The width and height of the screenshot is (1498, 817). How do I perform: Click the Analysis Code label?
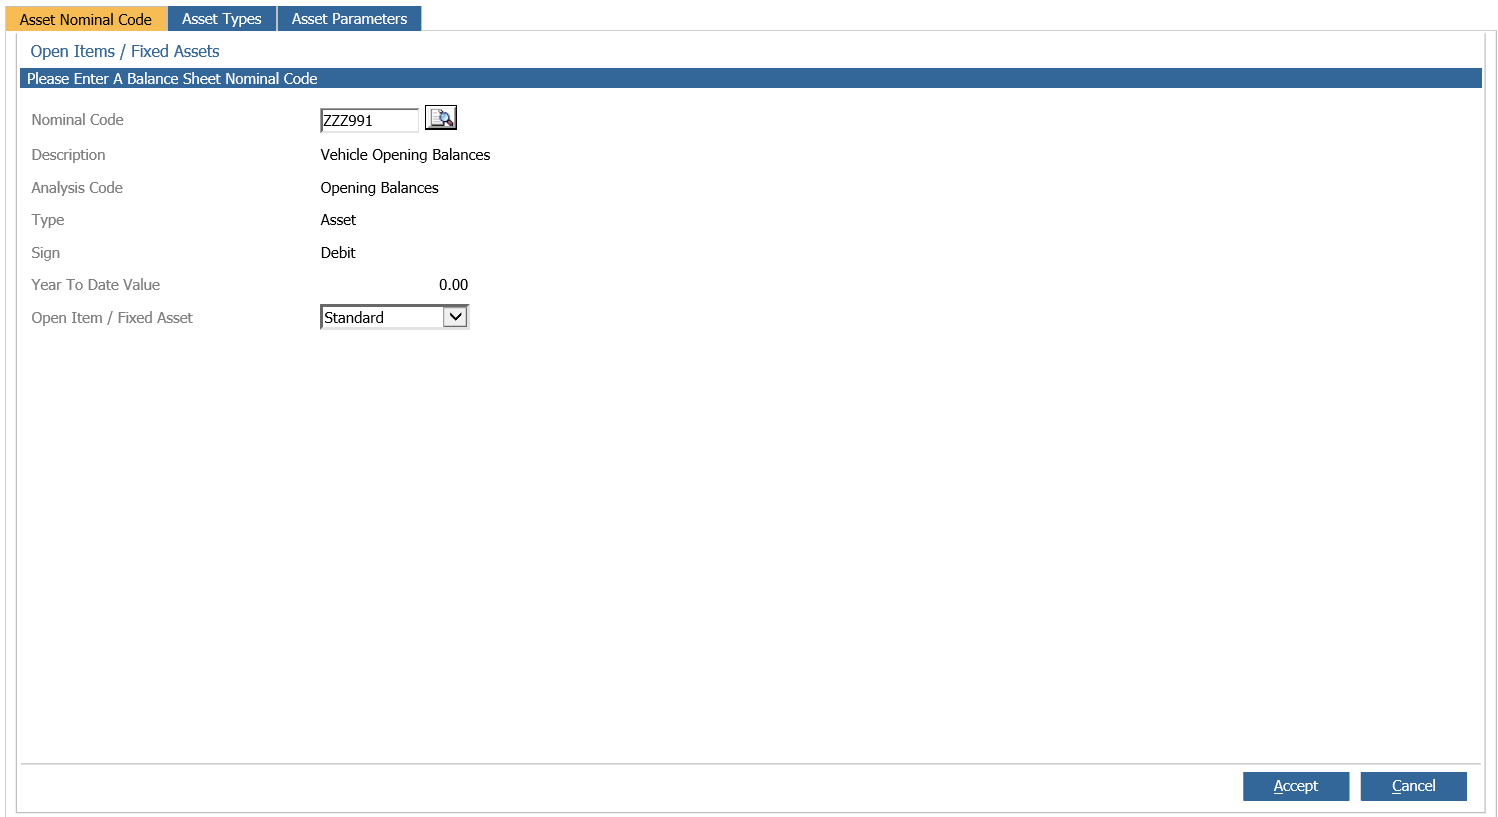tap(77, 188)
